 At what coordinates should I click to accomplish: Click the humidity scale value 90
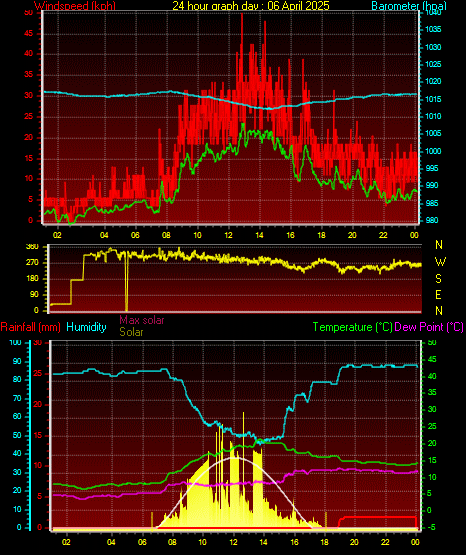click(x=17, y=361)
